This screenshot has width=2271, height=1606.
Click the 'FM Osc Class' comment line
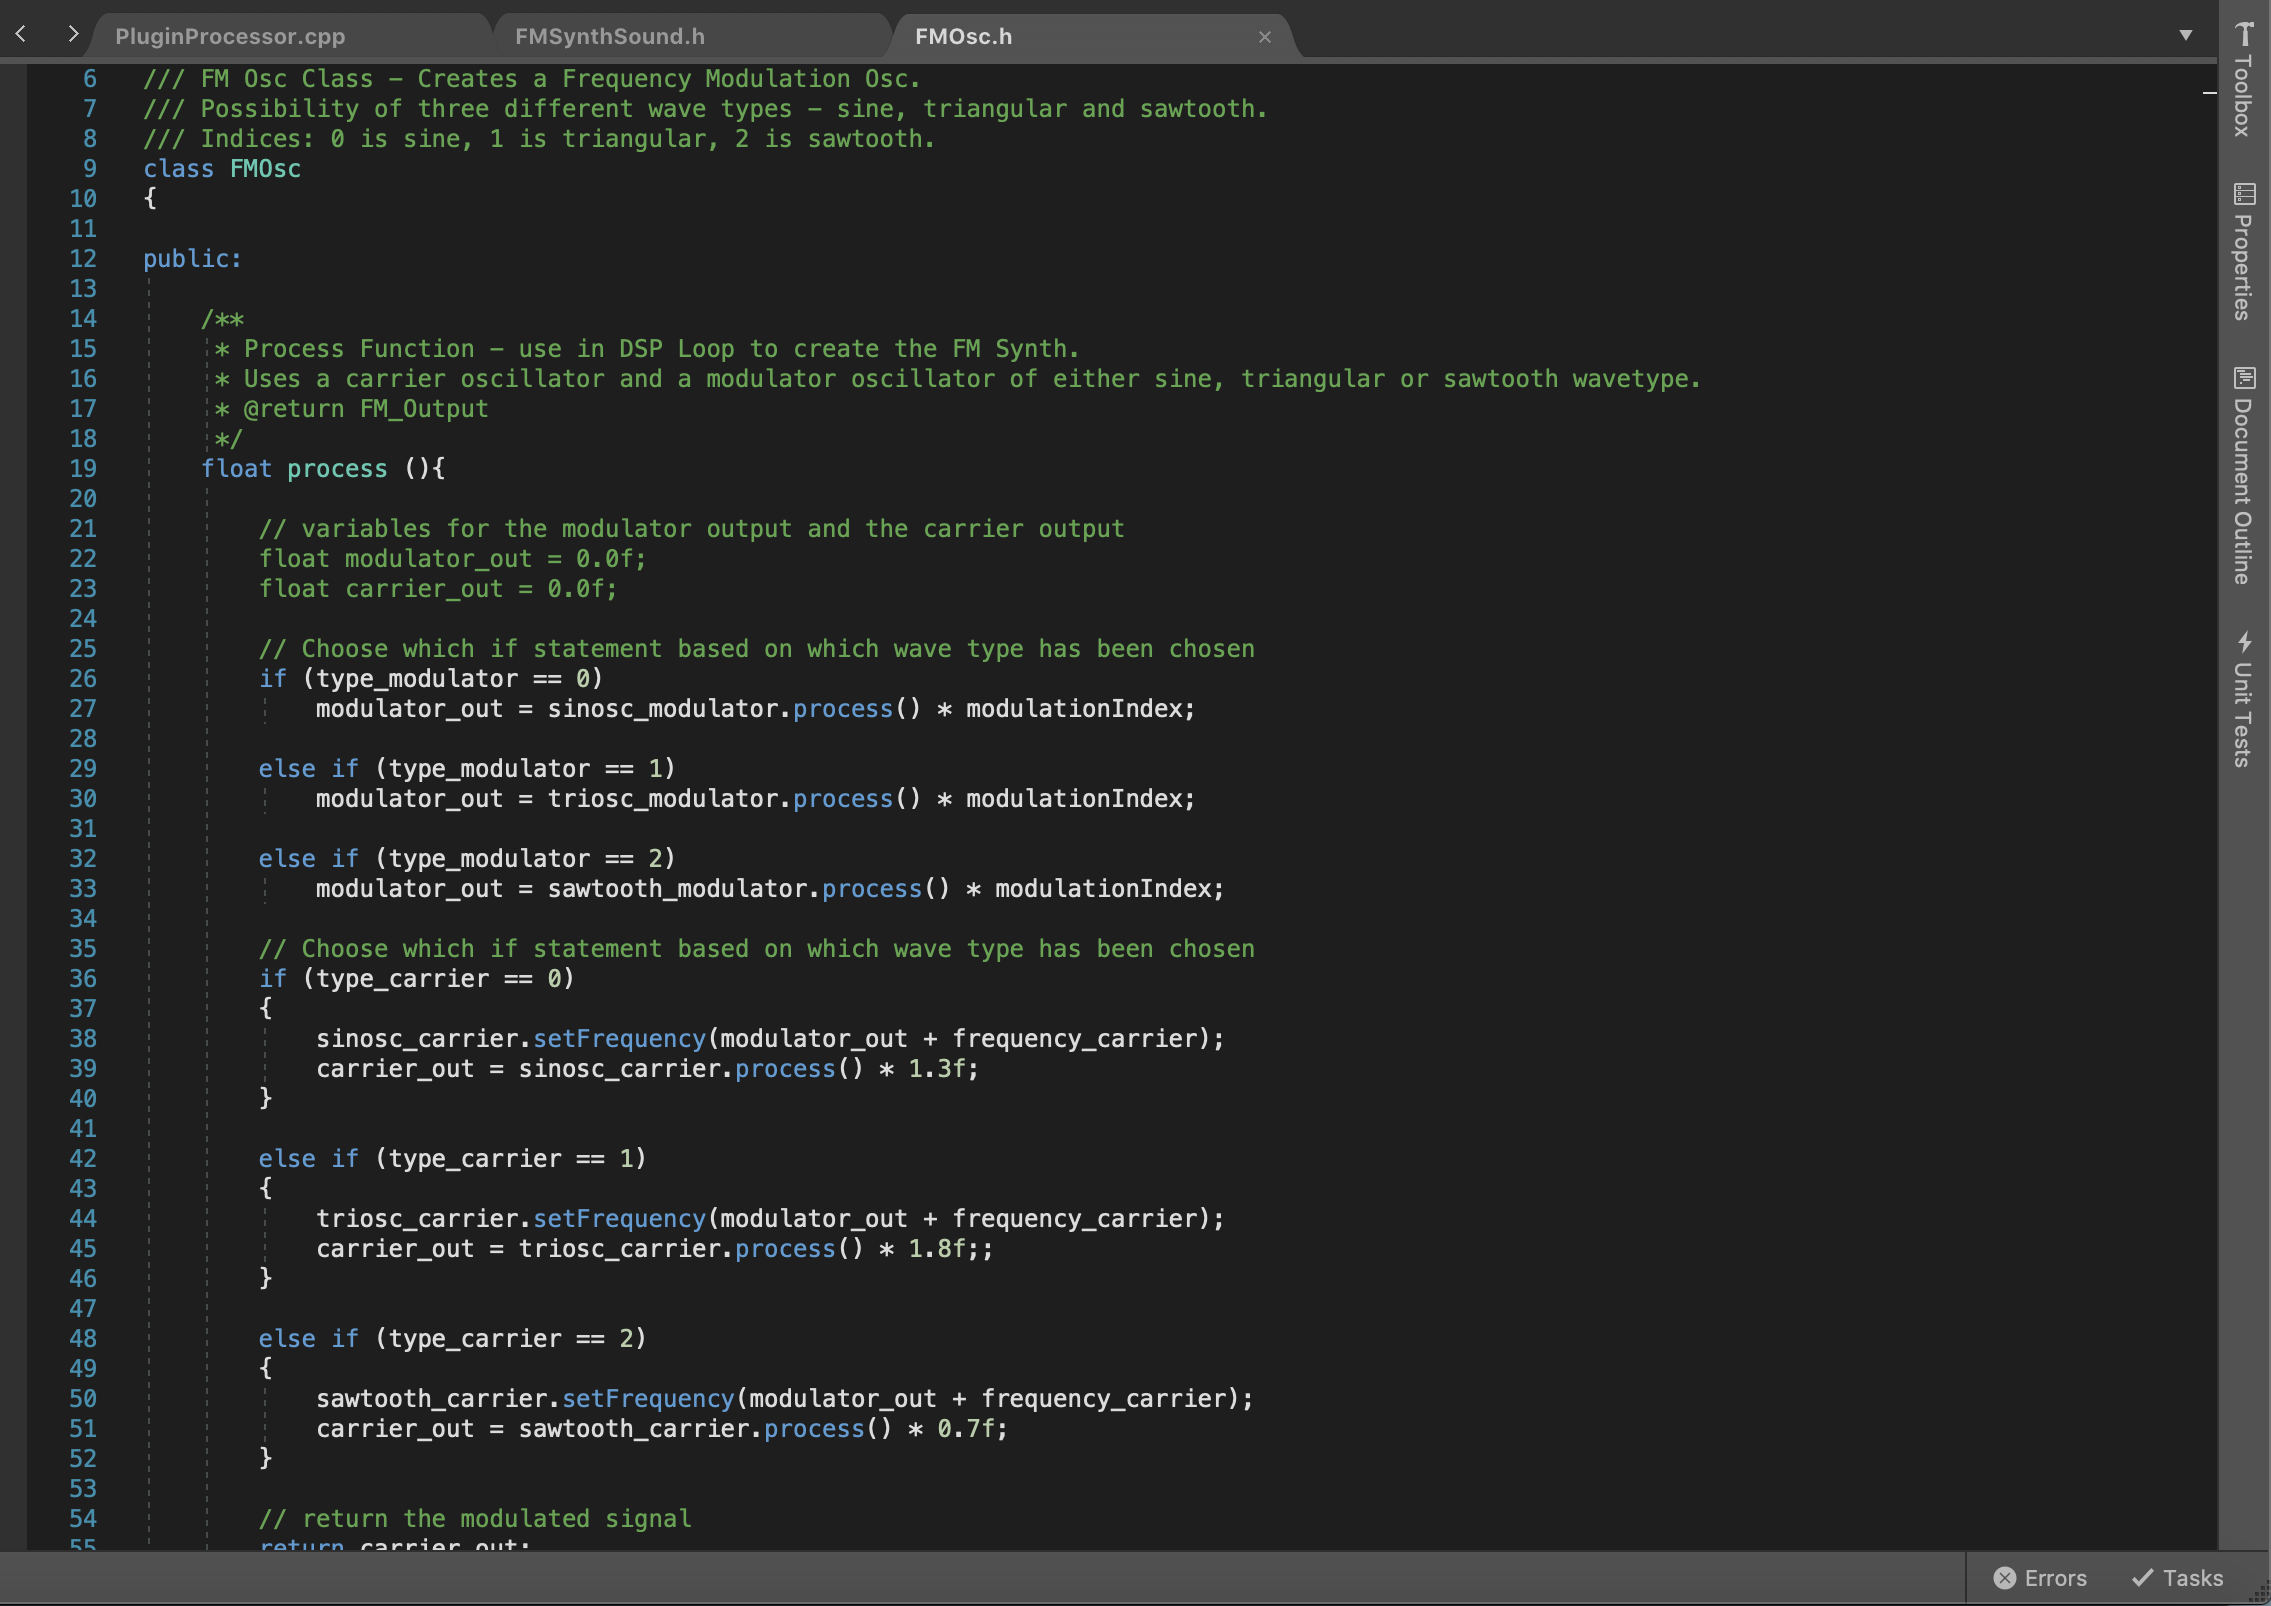coord(532,78)
